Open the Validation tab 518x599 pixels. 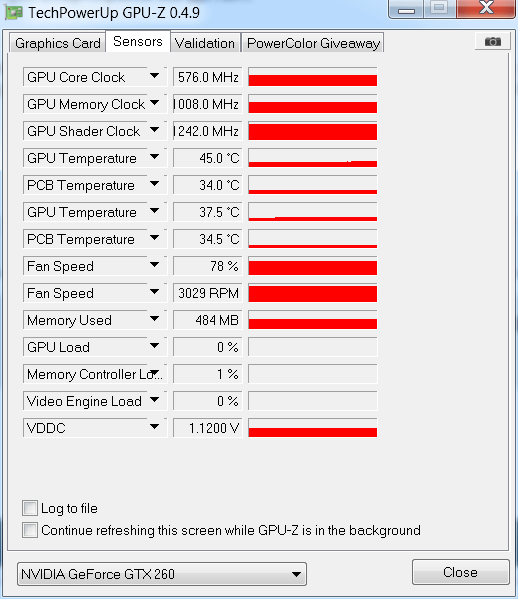(205, 43)
